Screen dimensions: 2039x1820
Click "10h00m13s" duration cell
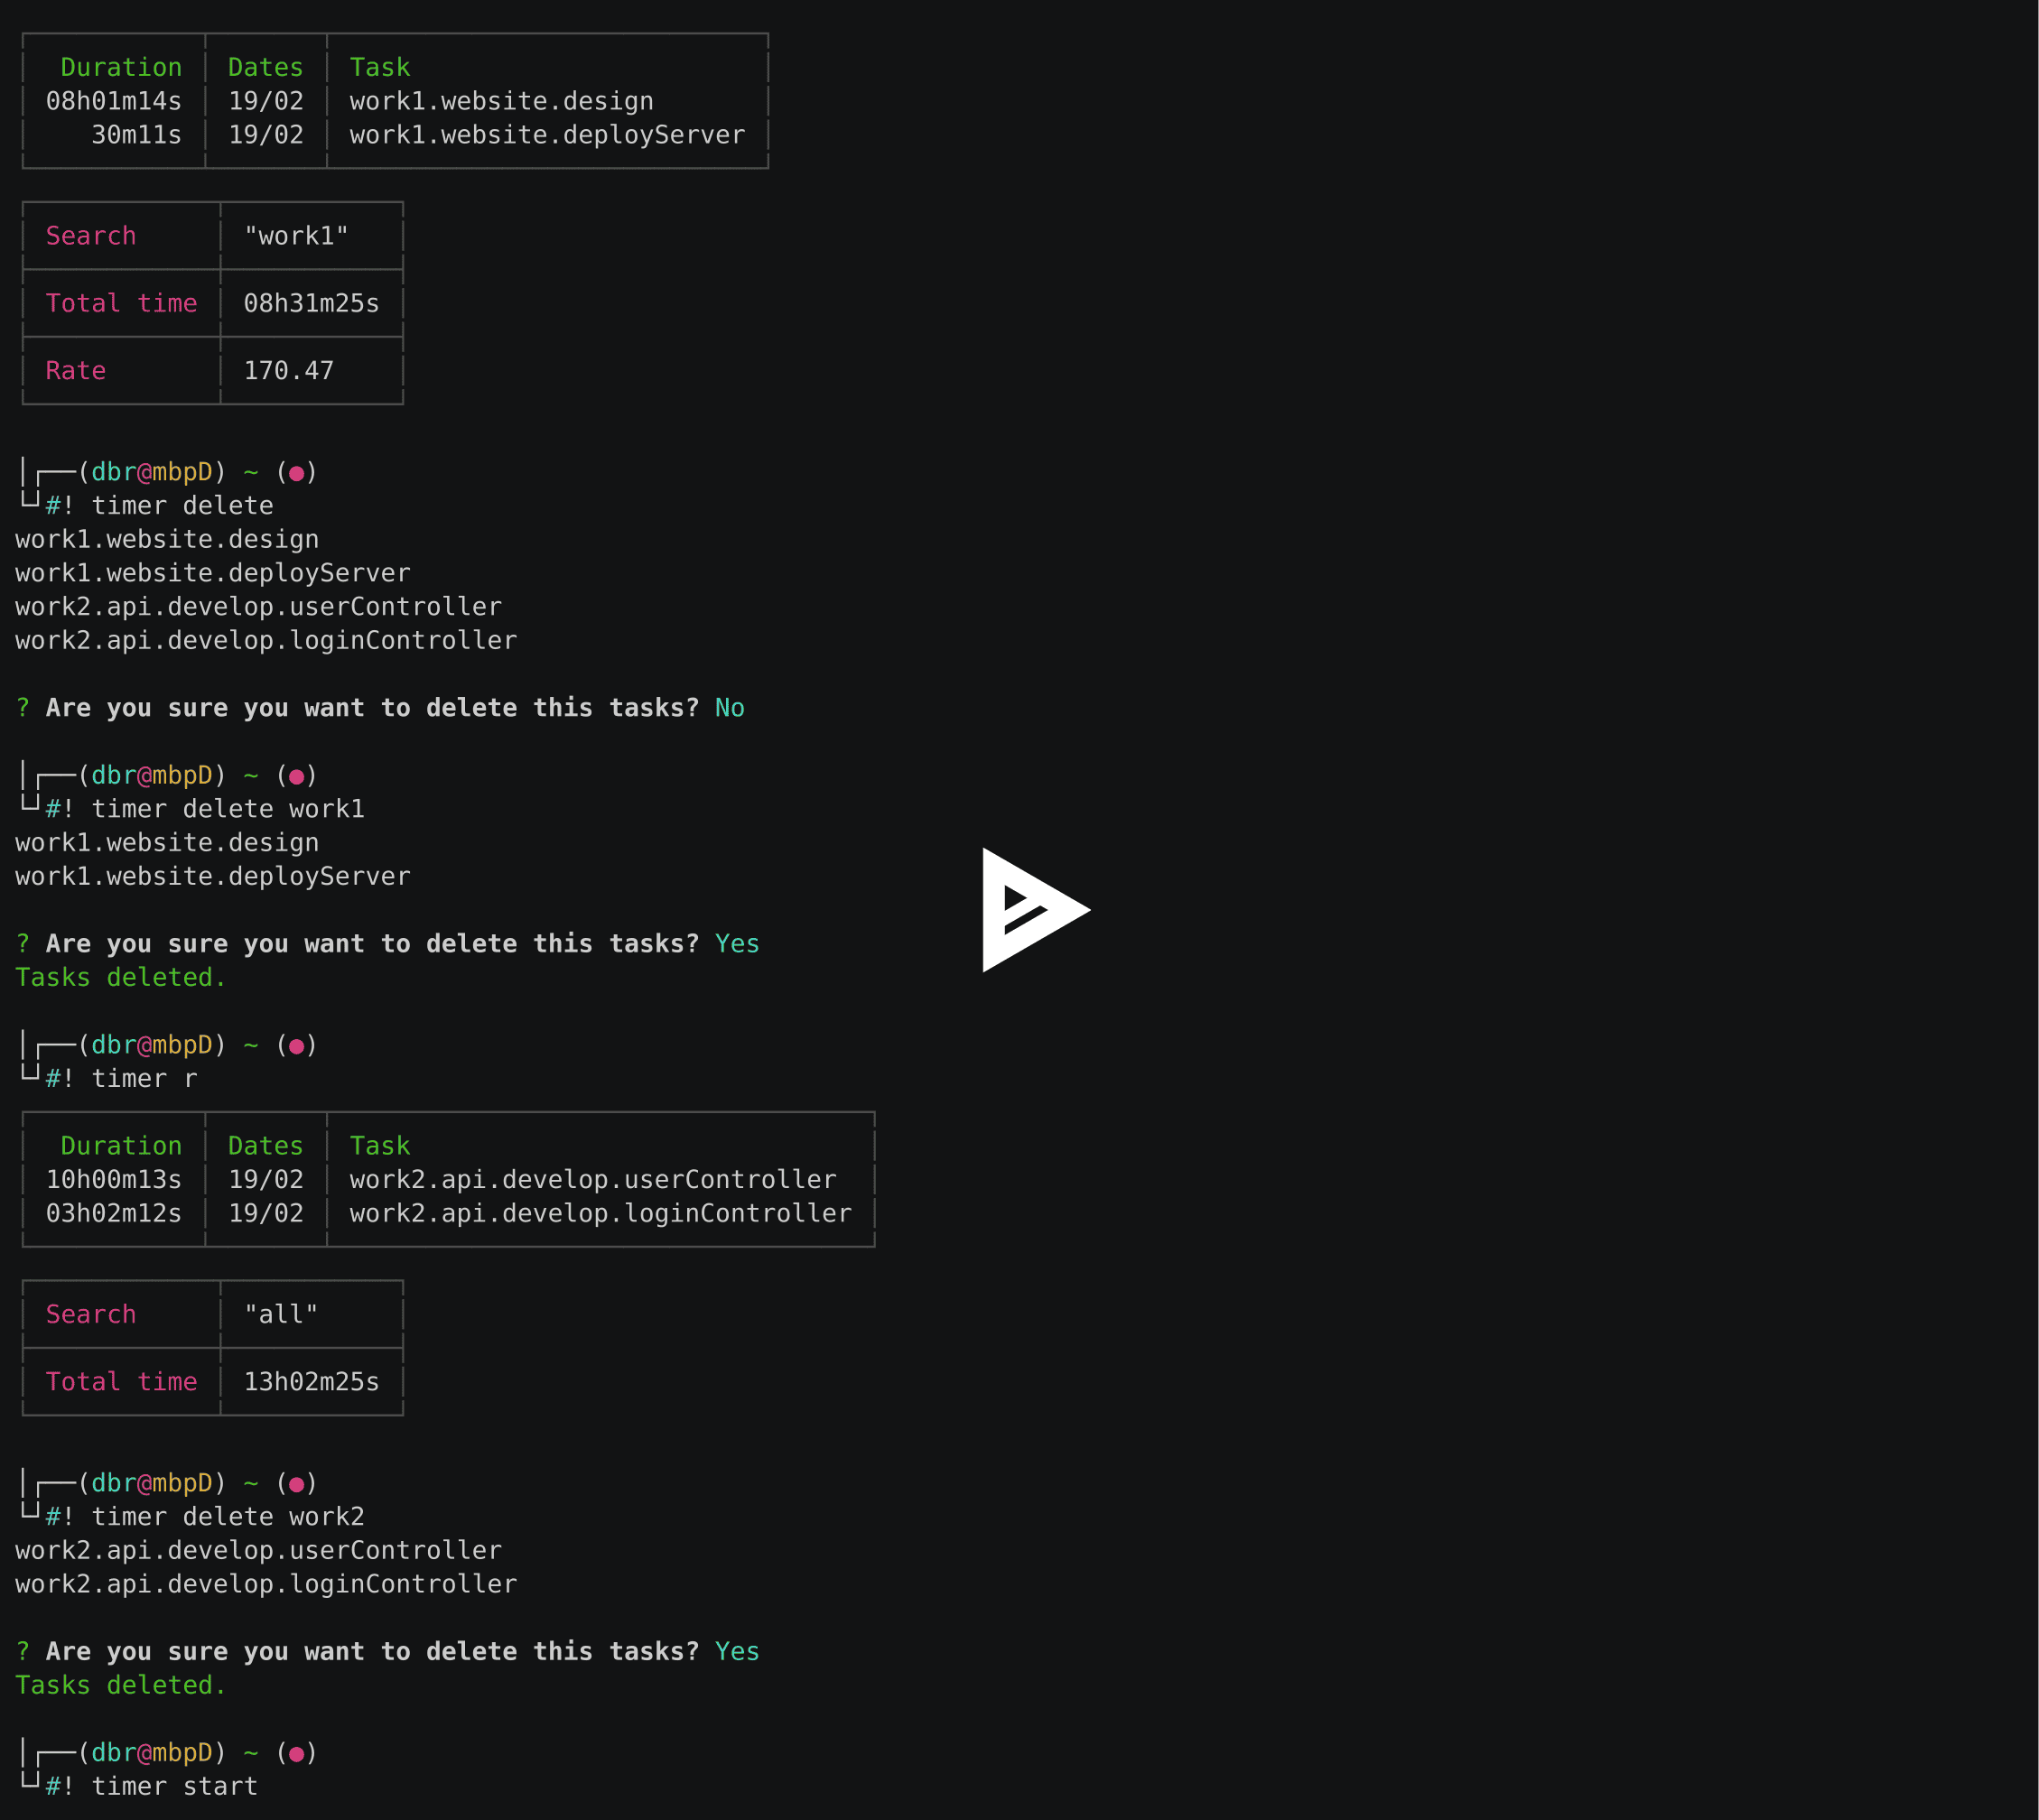click(x=114, y=1180)
